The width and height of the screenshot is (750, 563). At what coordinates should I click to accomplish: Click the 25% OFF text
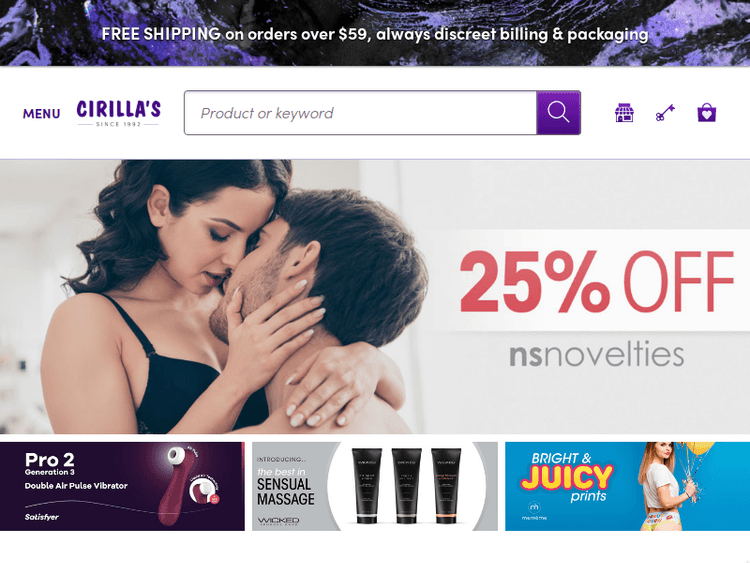click(596, 282)
